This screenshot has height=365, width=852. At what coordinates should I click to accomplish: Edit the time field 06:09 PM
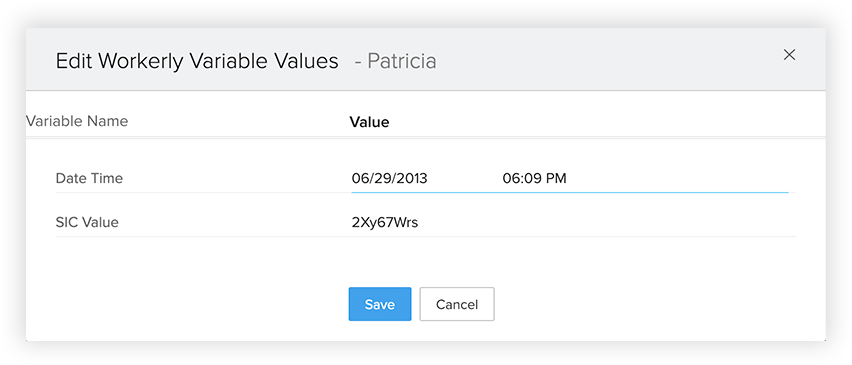534,178
